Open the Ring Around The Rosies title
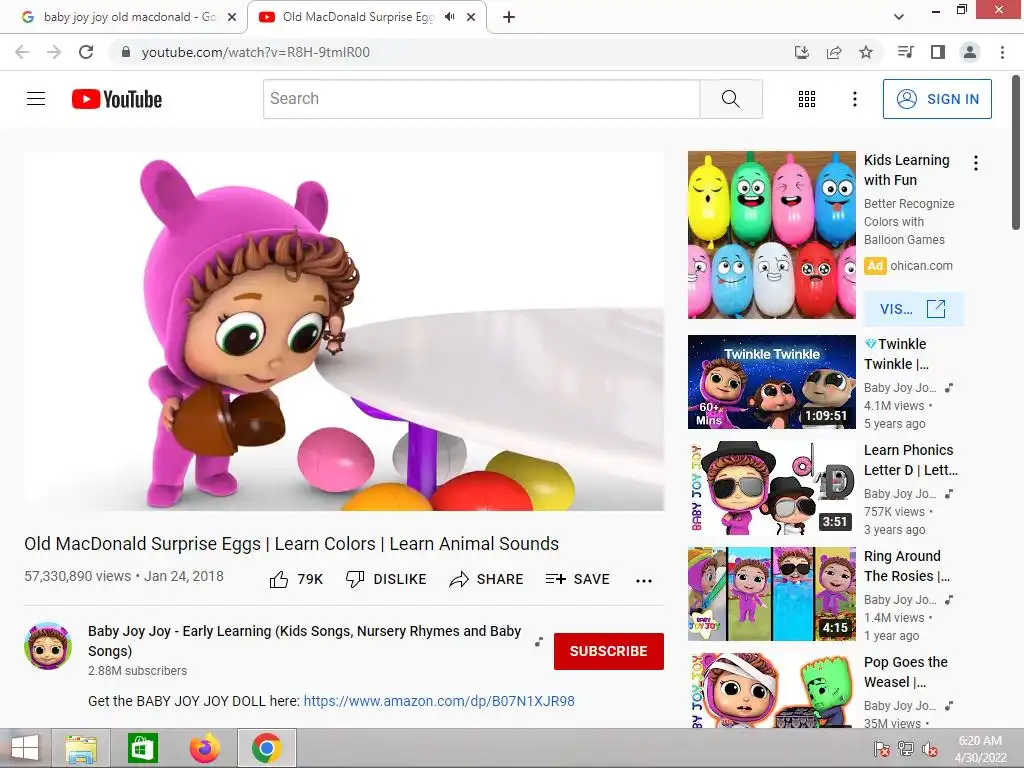The width and height of the screenshot is (1024, 768). click(x=906, y=566)
